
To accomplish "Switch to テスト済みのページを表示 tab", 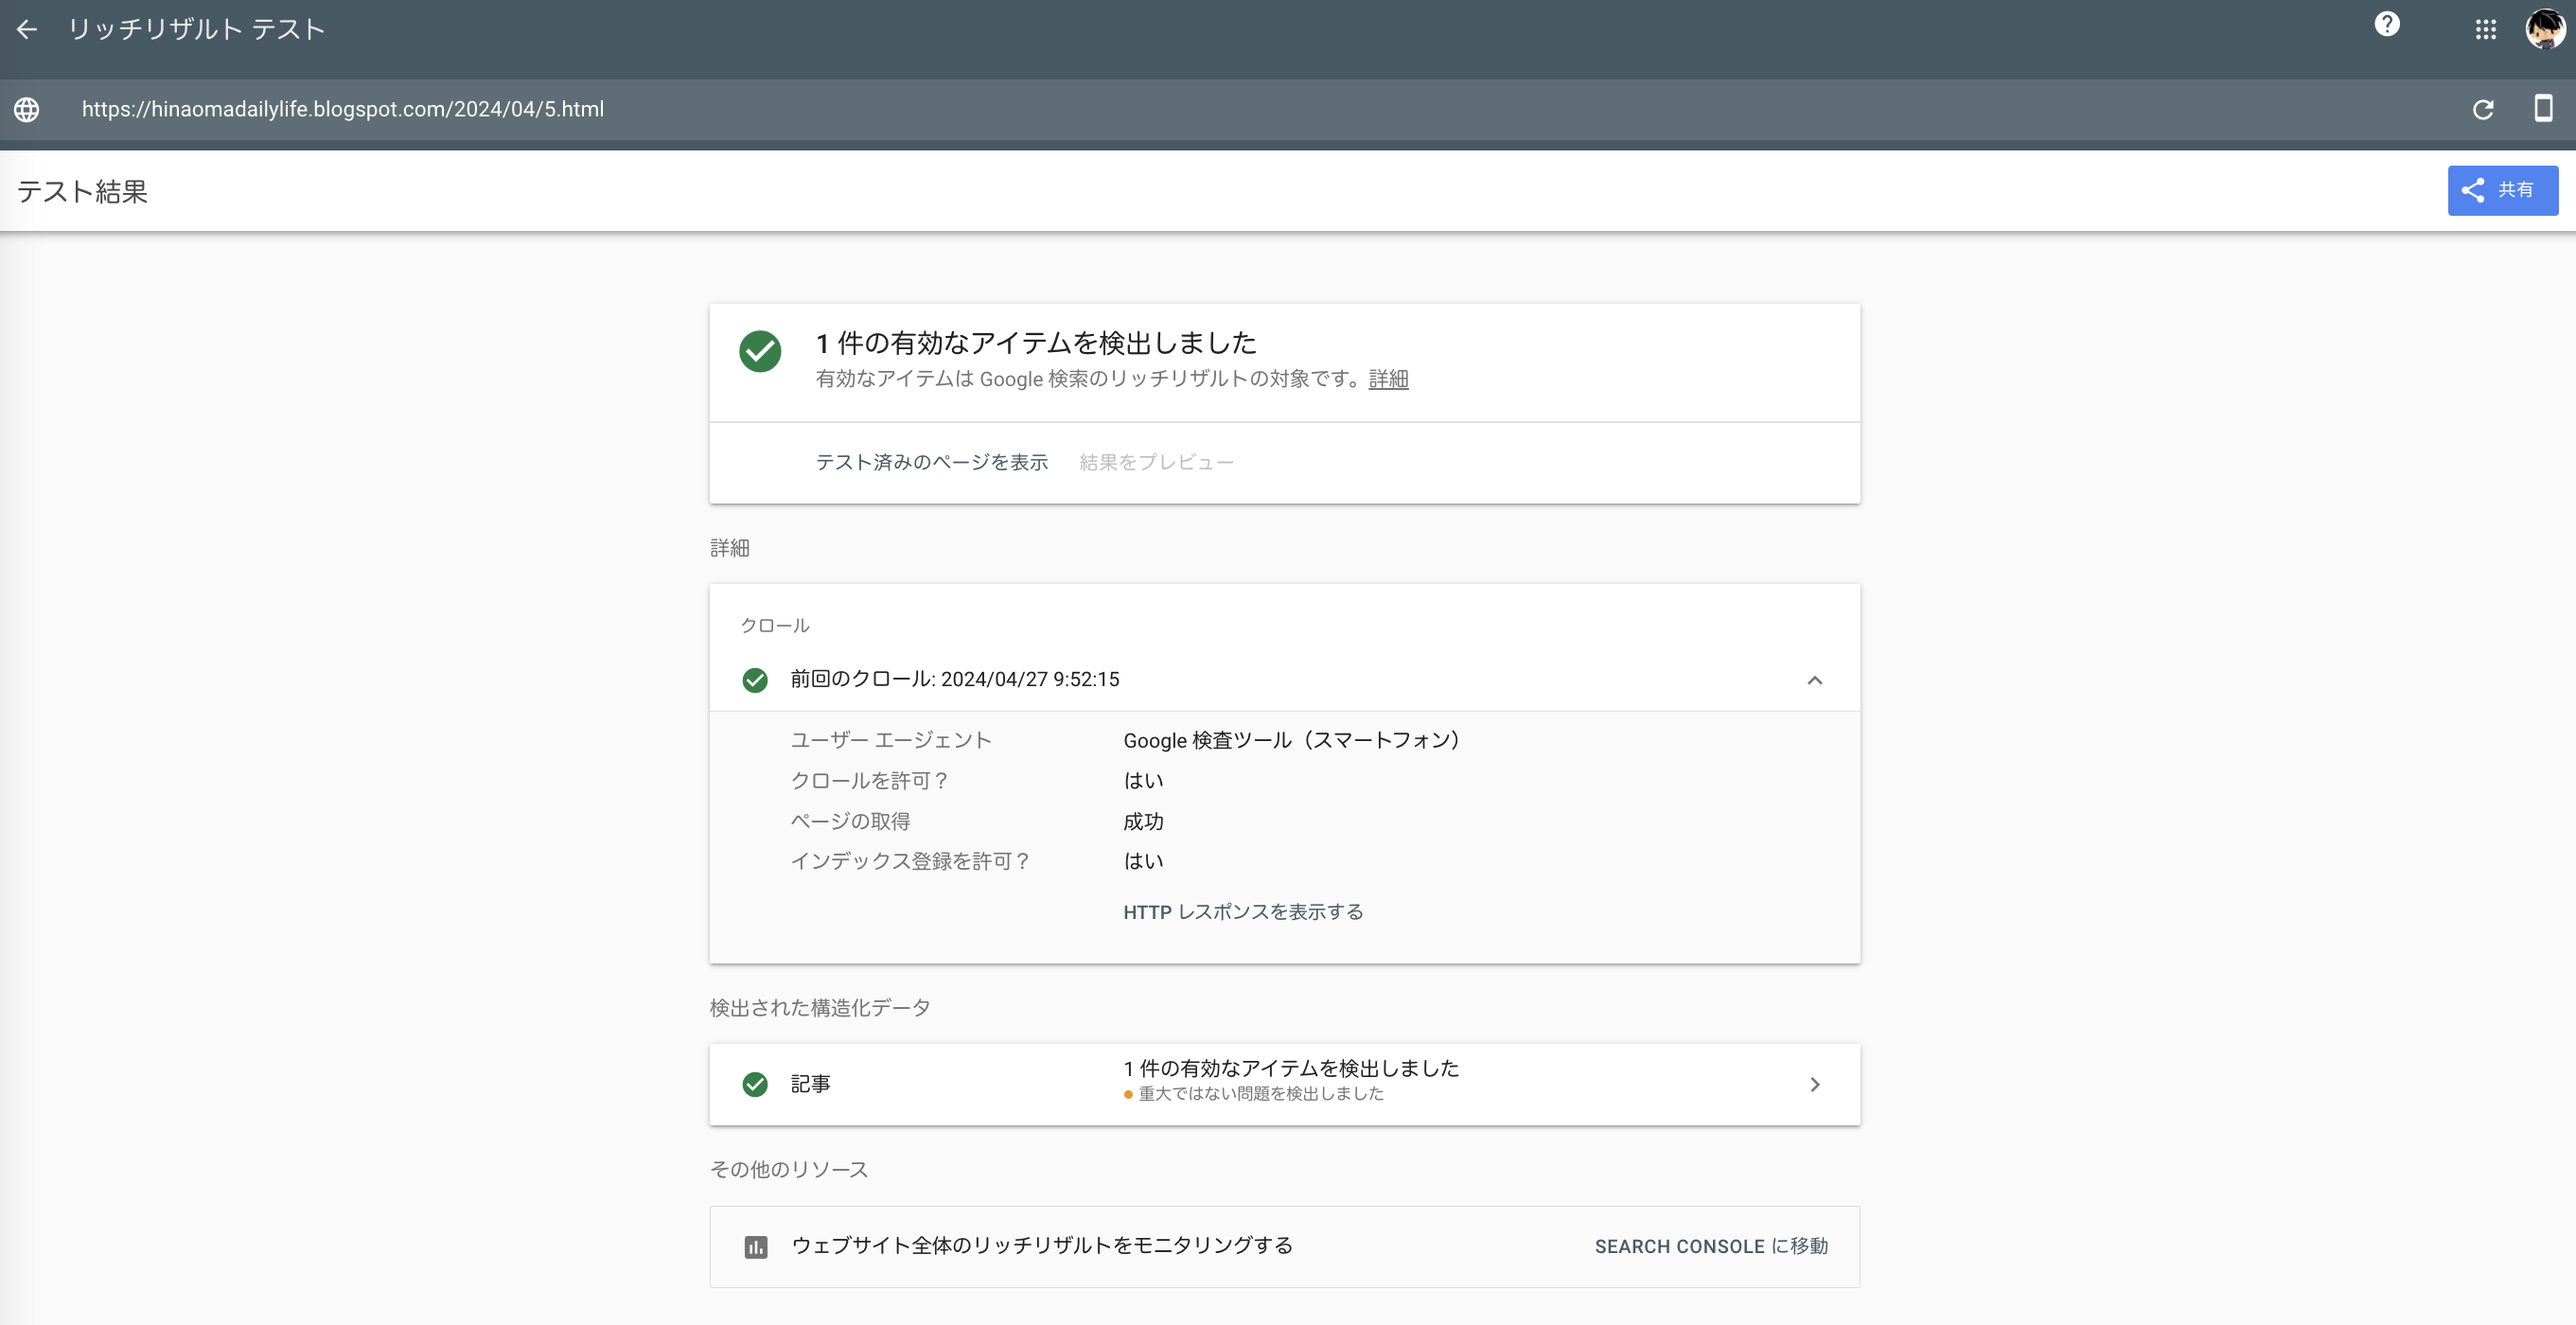I will tap(931, 462).
